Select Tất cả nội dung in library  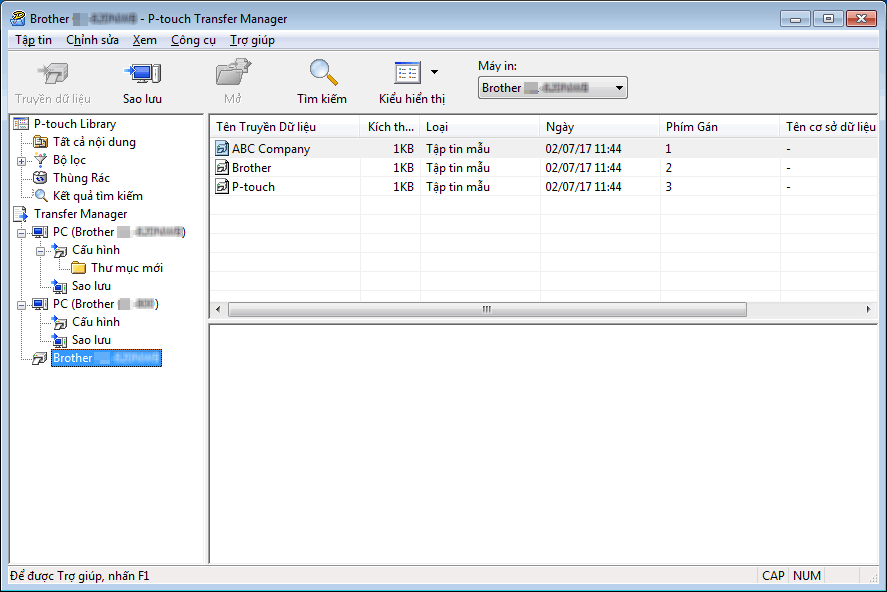94,142
